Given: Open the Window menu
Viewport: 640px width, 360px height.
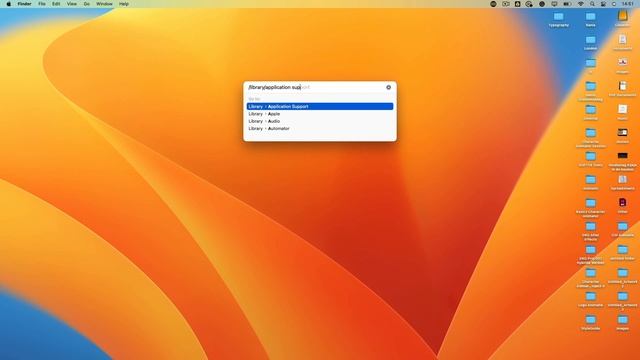Looking at the screenshot, I should click(x=104, y=4).
